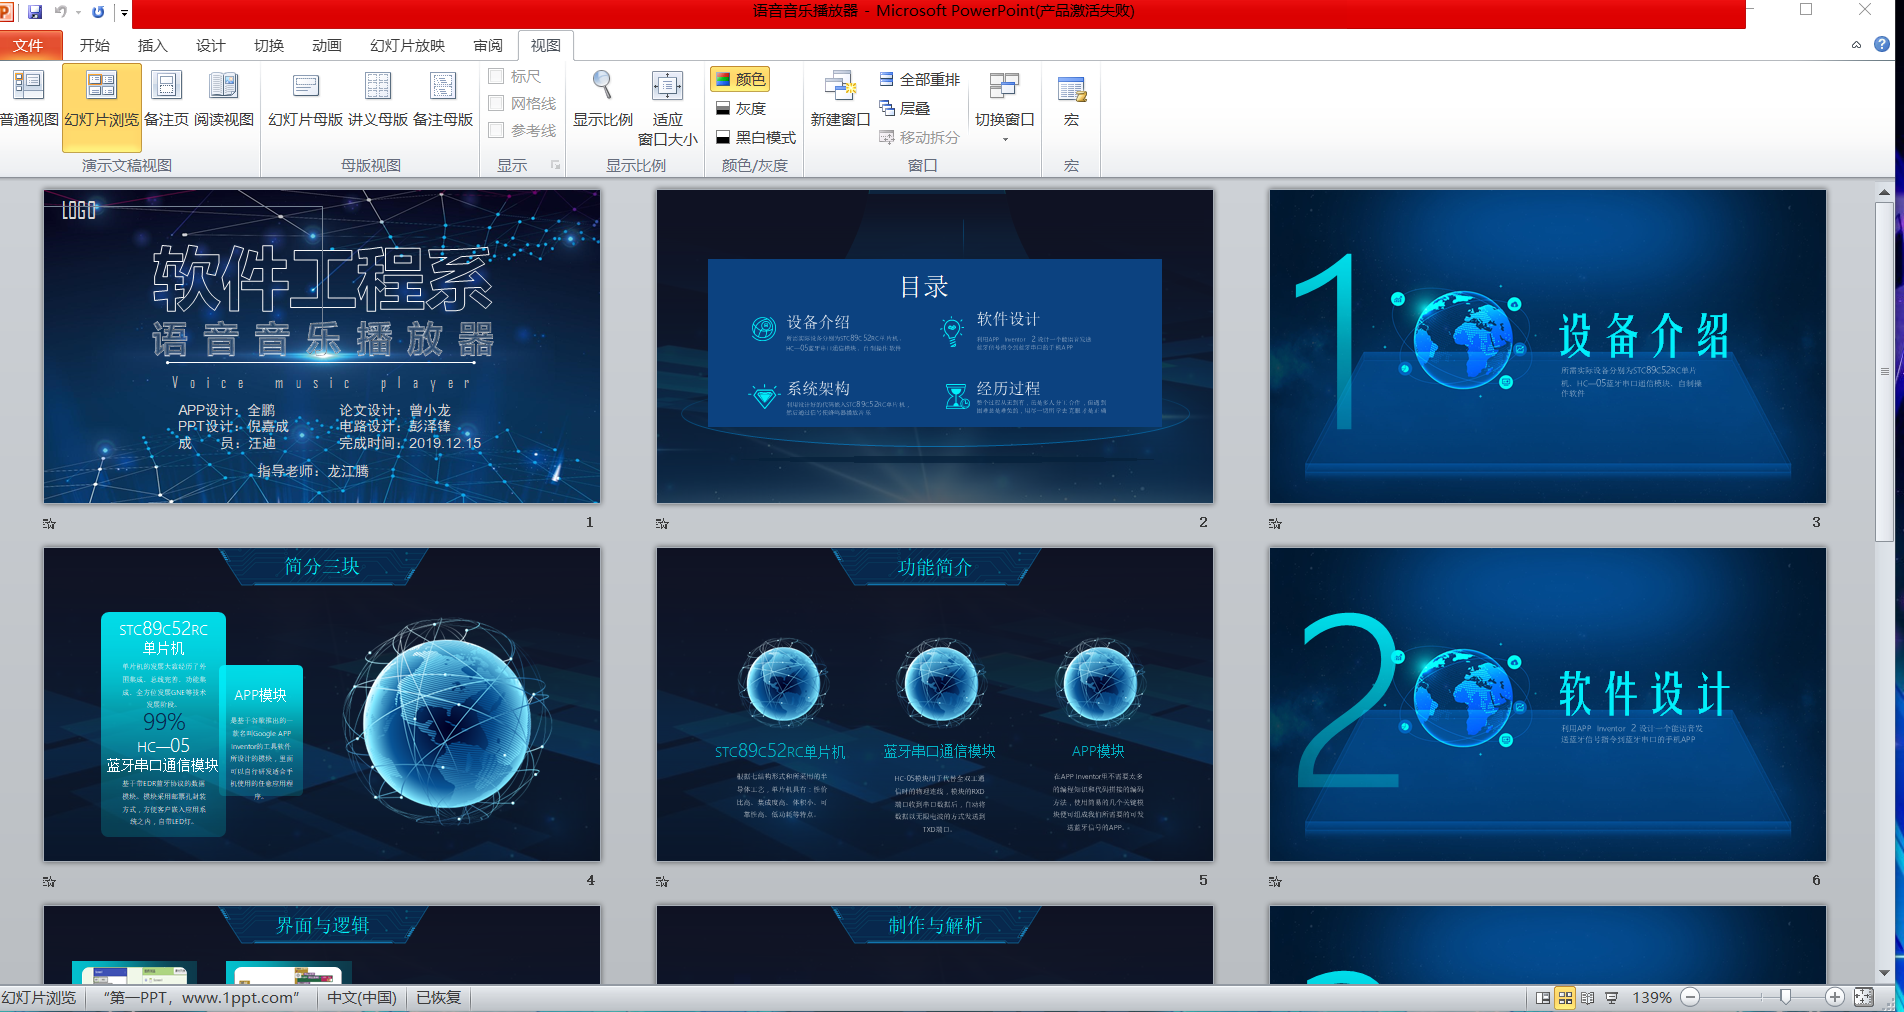Click the 139% zoom level button
Viewport: 1904px width, 1012px height.
tap(1652, 997)
